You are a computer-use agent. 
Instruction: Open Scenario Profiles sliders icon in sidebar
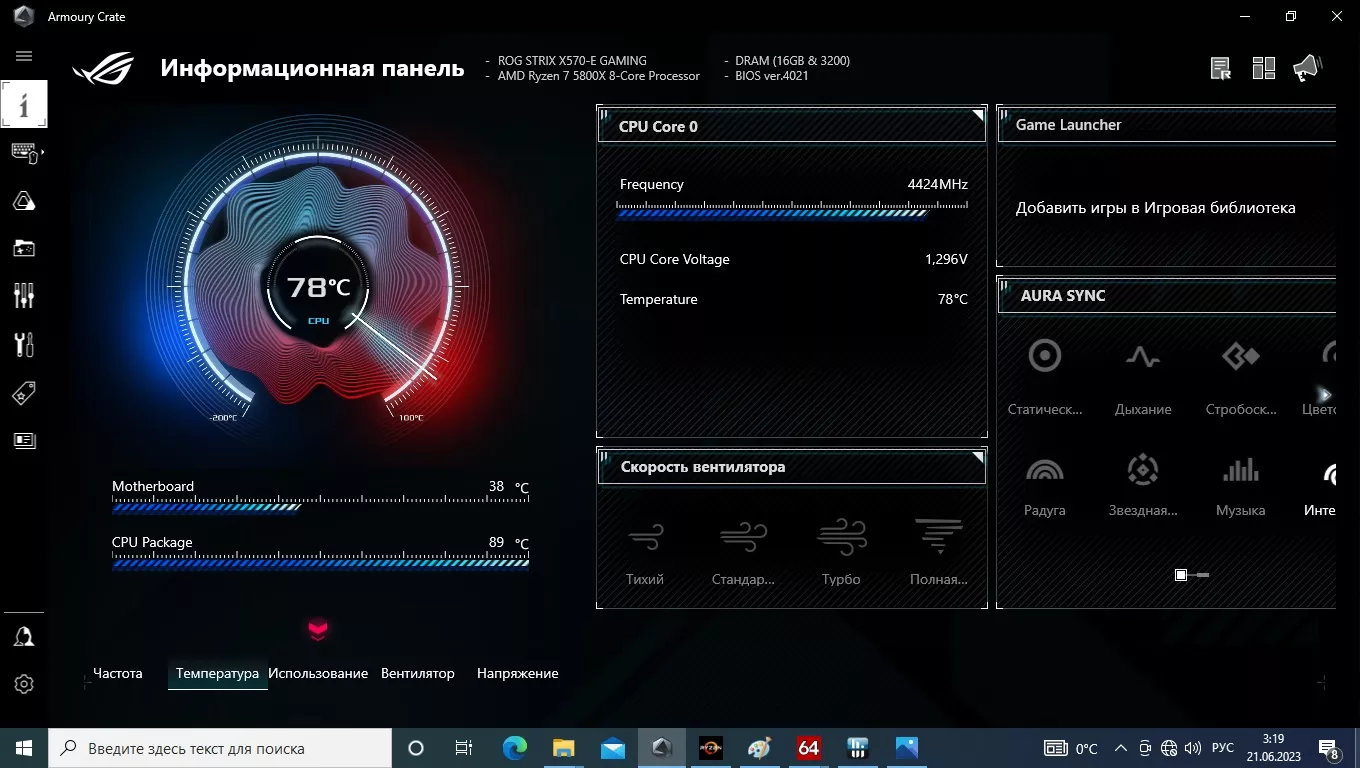pyautogui.click(x=24, y=295)
